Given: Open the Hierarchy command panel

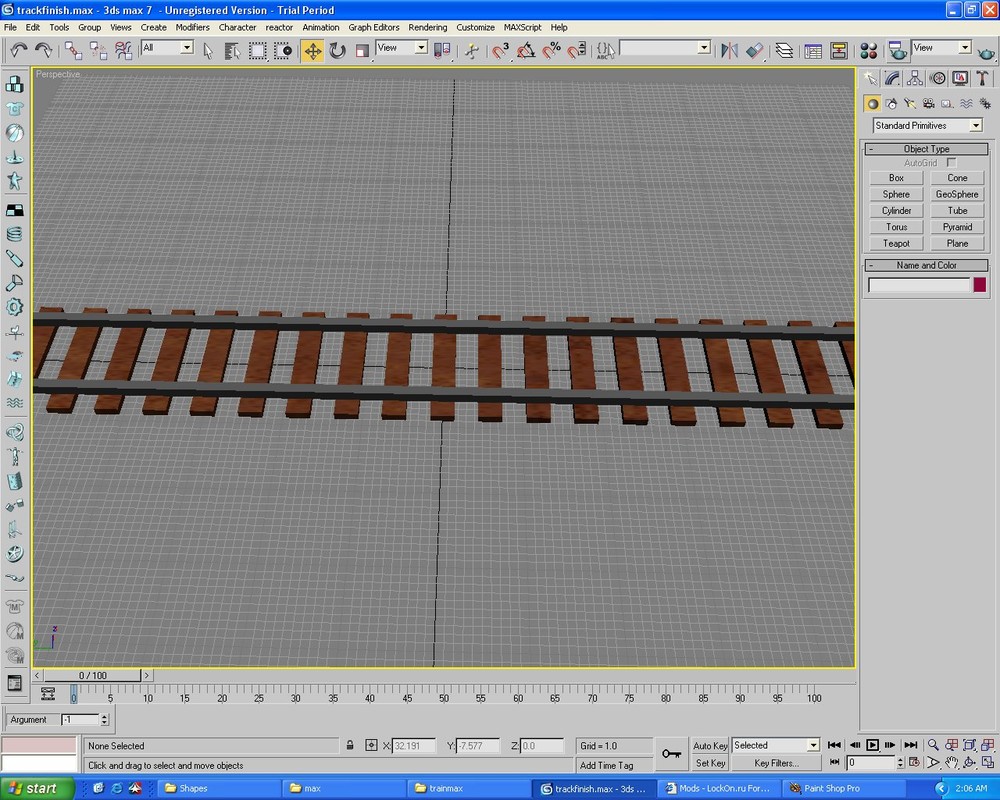Looking at the screenshot, I should pyautogui.click(x=914, y=78).
